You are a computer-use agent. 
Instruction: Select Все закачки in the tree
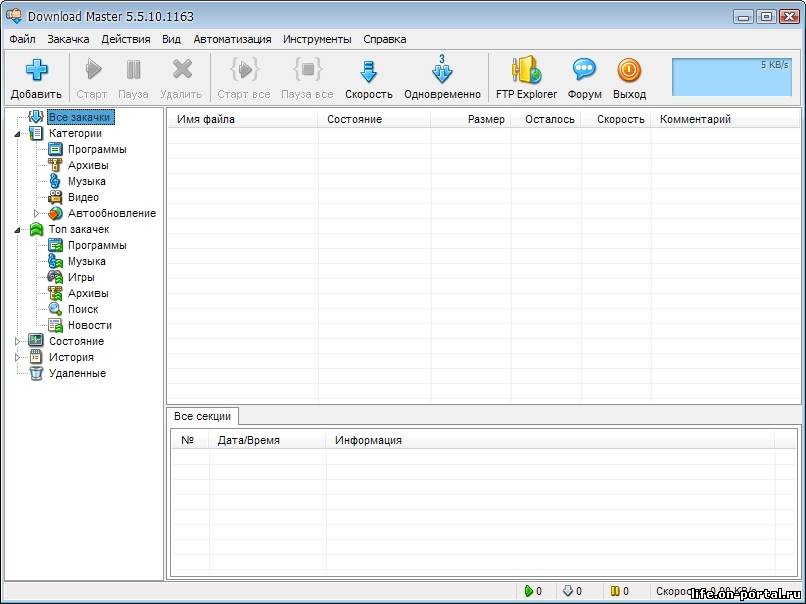79,117
